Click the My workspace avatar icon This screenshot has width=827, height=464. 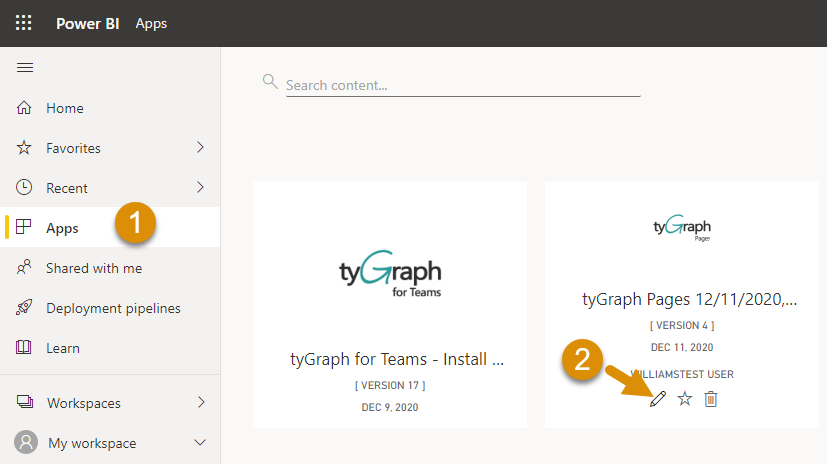[25, 442]
